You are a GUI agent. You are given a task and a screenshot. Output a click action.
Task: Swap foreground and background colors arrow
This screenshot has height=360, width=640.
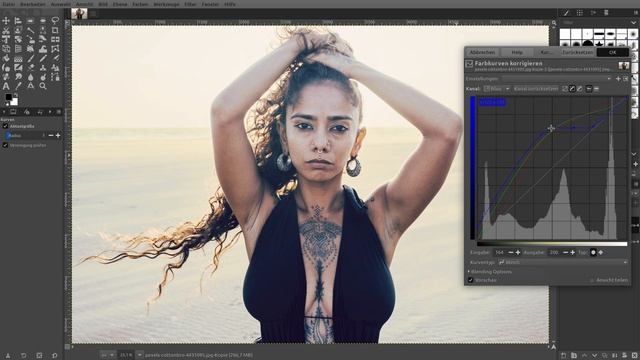point(16,95)
